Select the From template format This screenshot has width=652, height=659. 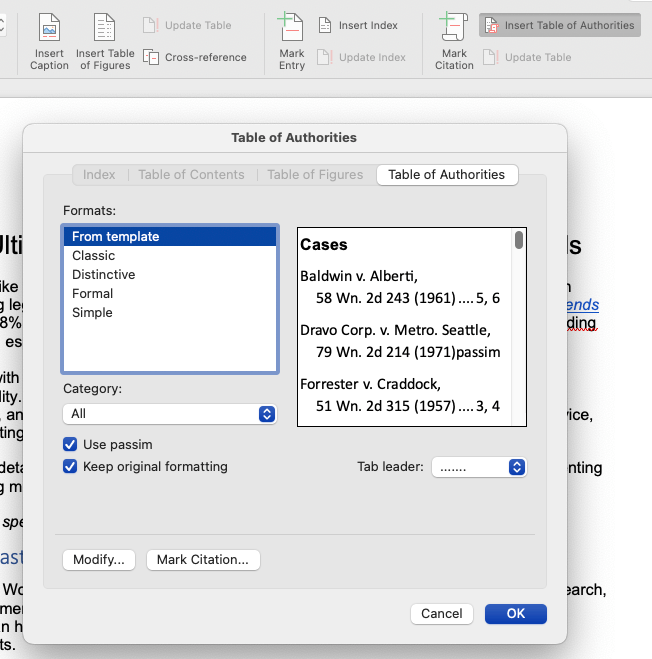tap(170, 237)
